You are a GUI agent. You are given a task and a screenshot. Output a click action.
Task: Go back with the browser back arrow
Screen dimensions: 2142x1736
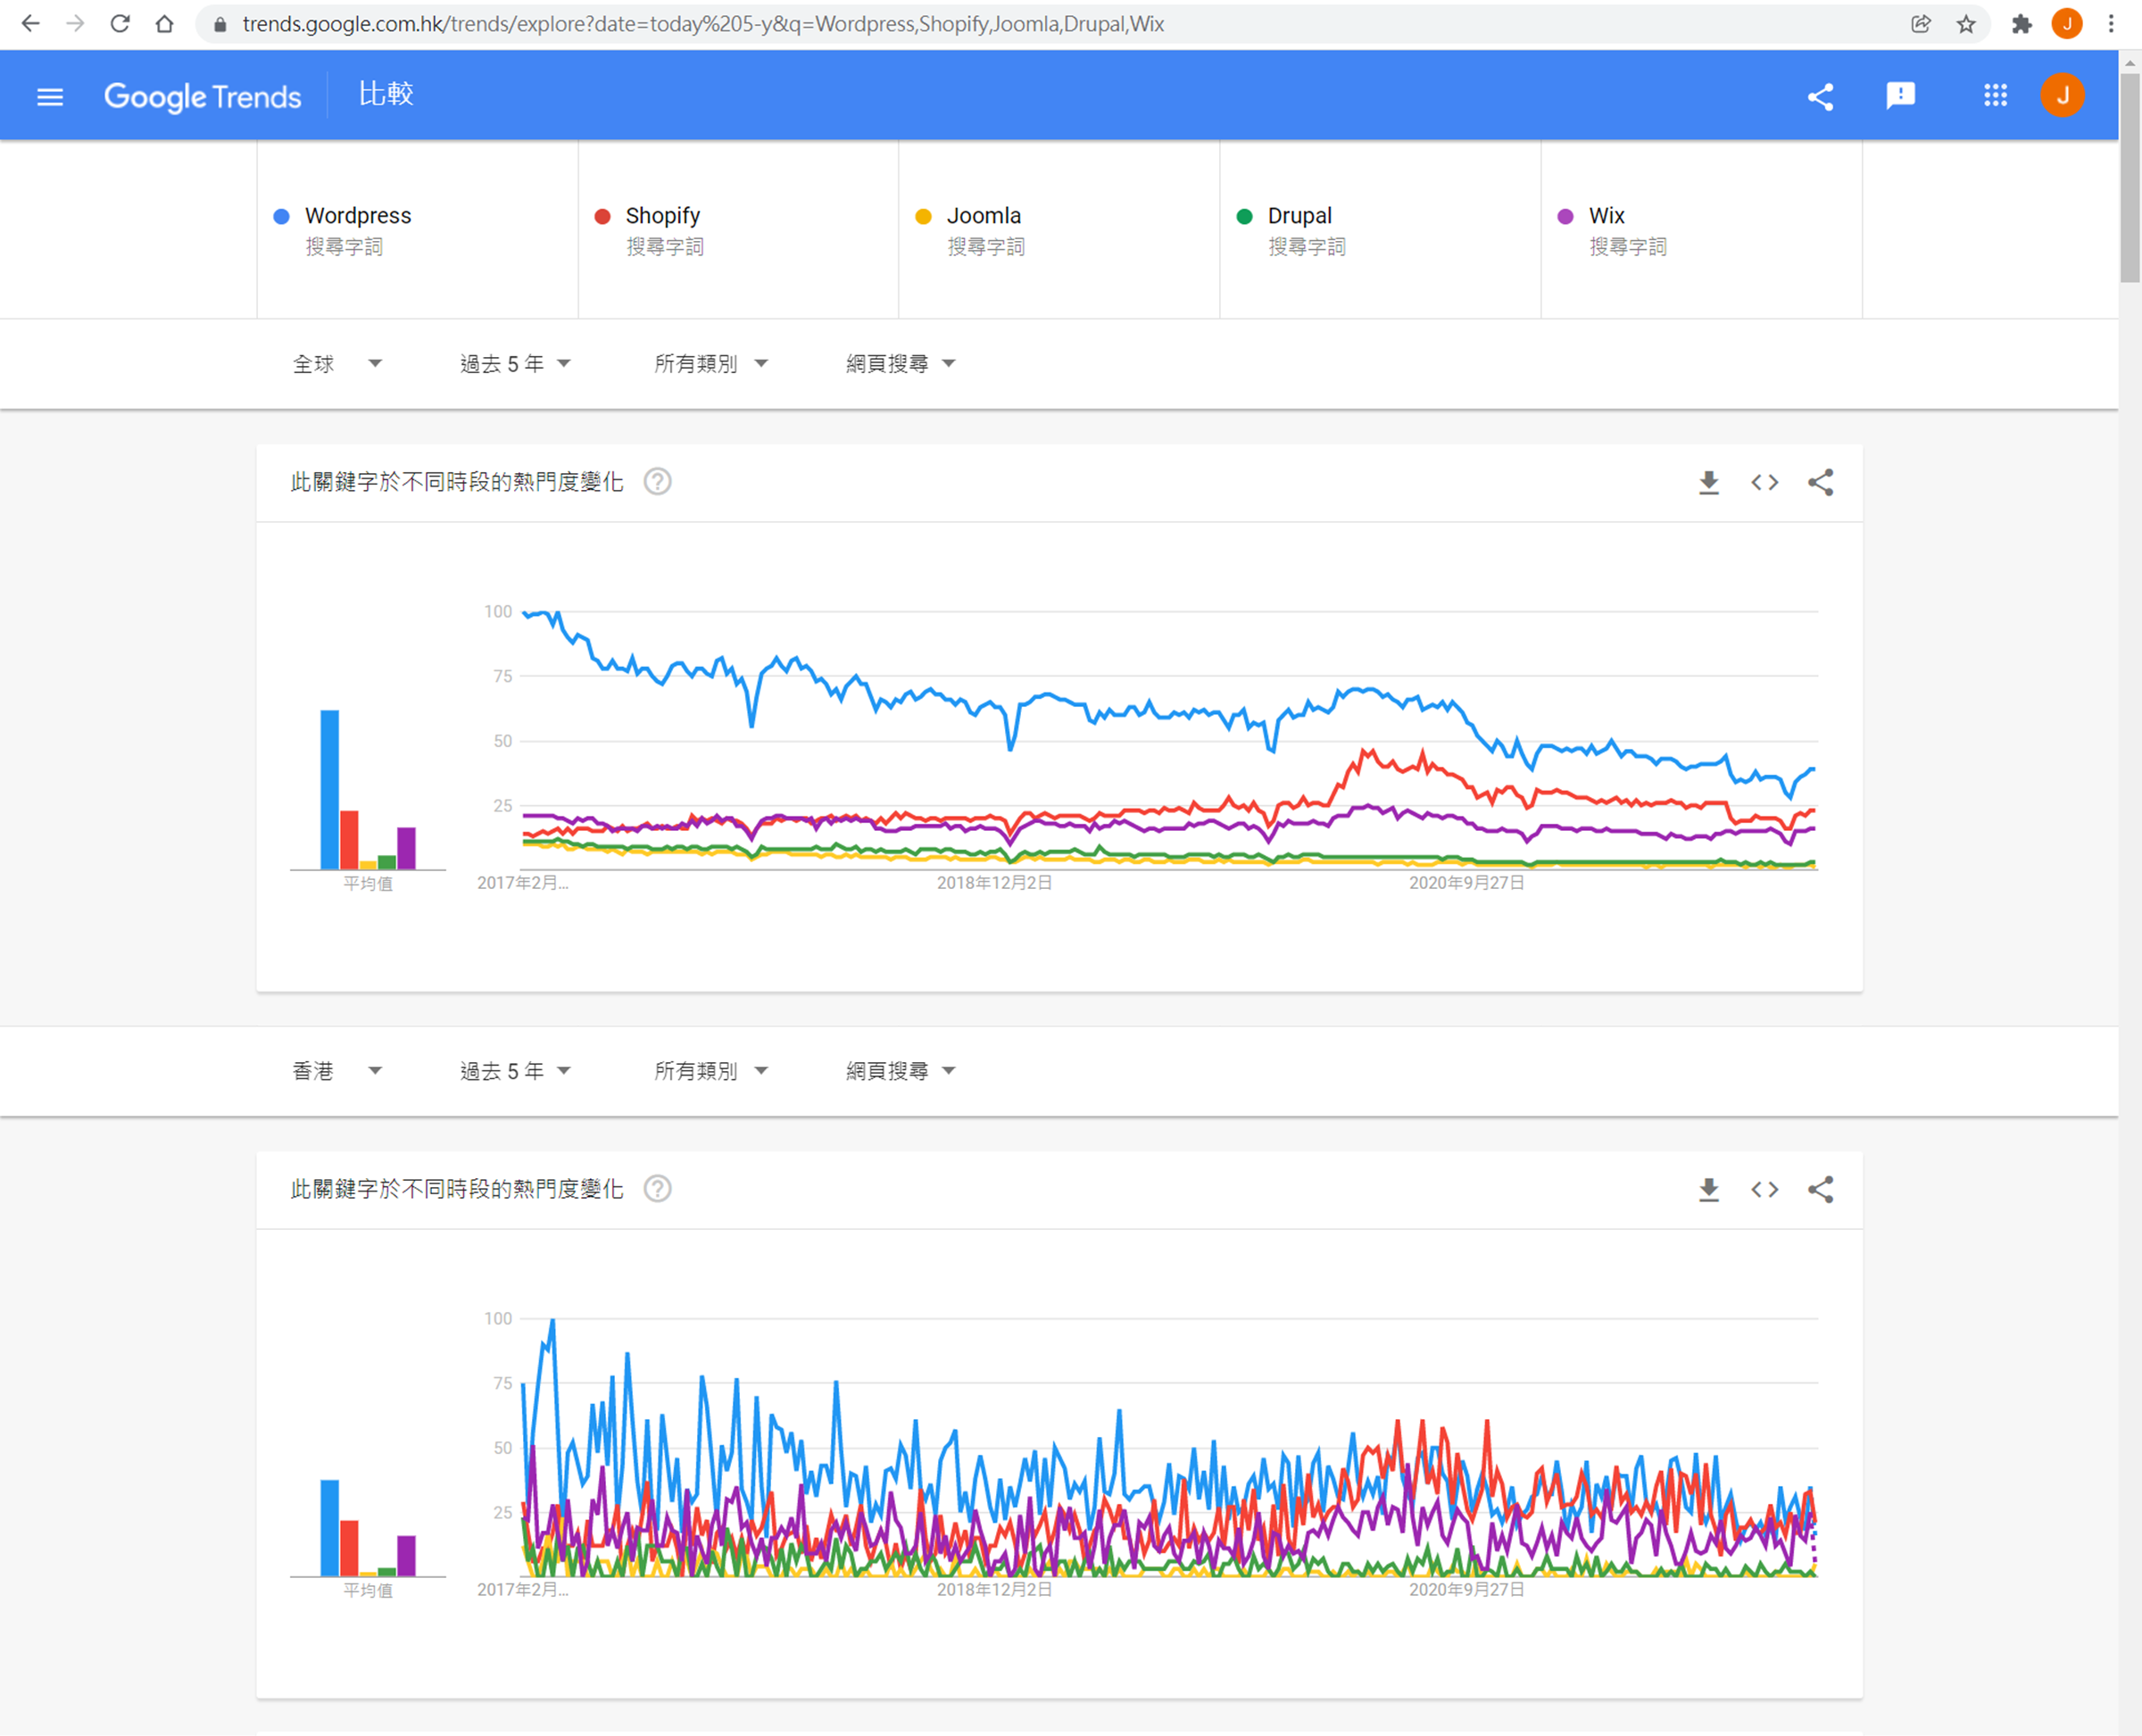30,24
